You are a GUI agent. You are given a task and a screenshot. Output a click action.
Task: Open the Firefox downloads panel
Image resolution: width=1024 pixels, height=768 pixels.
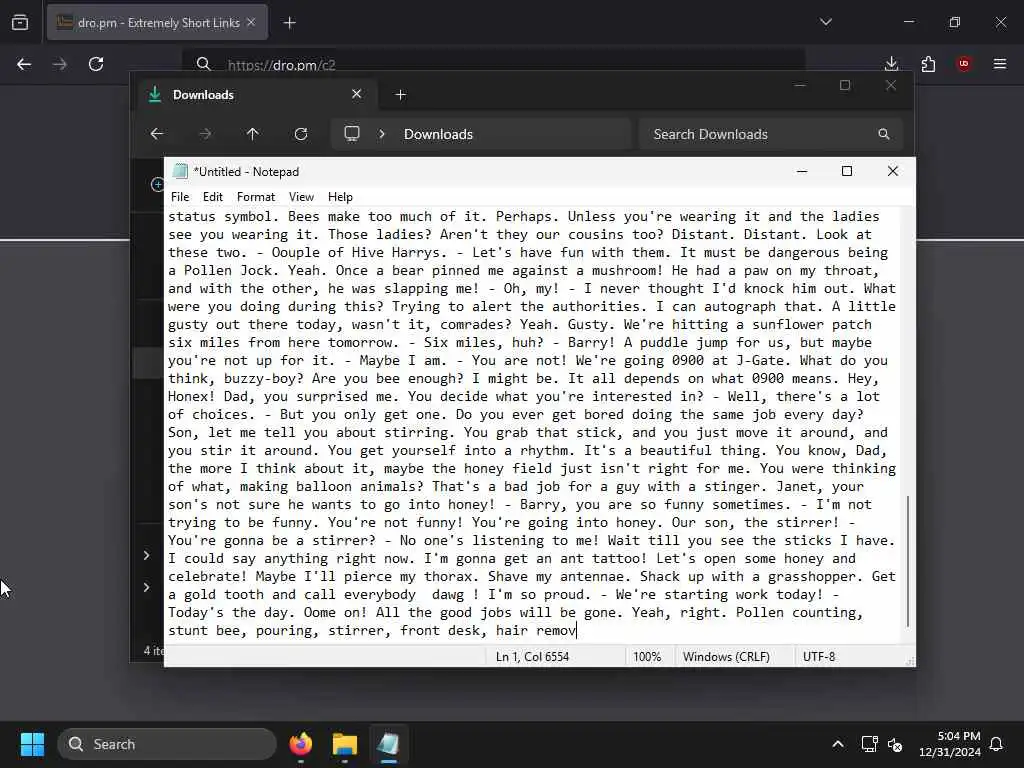891,63
